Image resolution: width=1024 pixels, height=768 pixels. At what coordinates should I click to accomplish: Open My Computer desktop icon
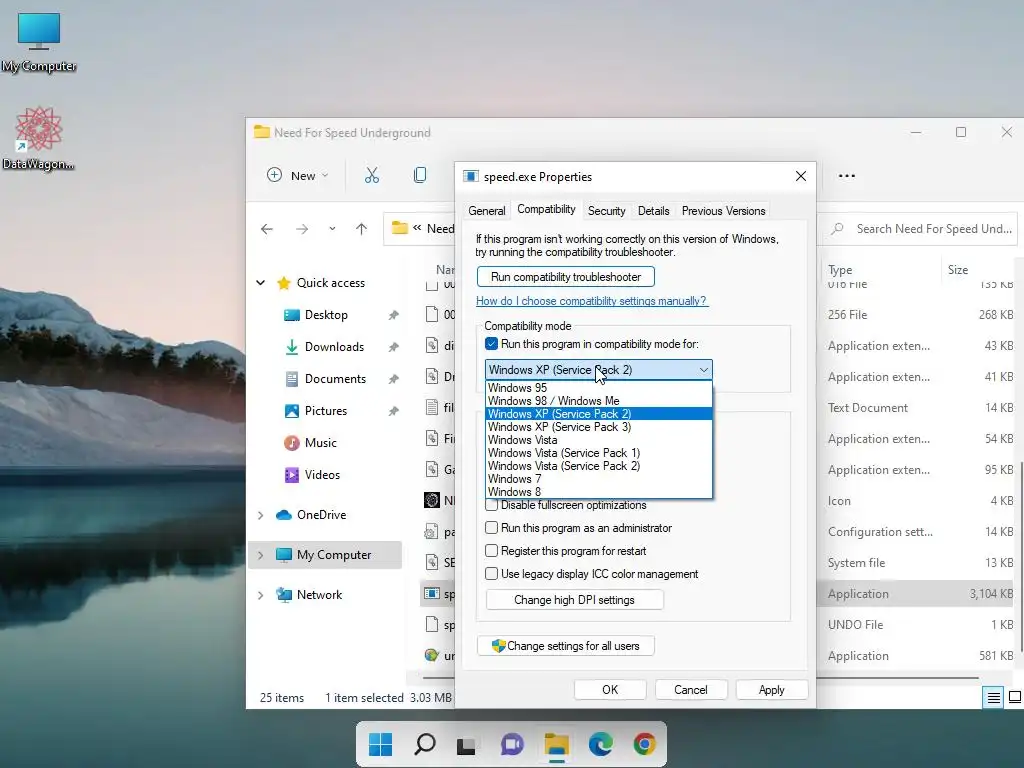click(x=39, y=42)
